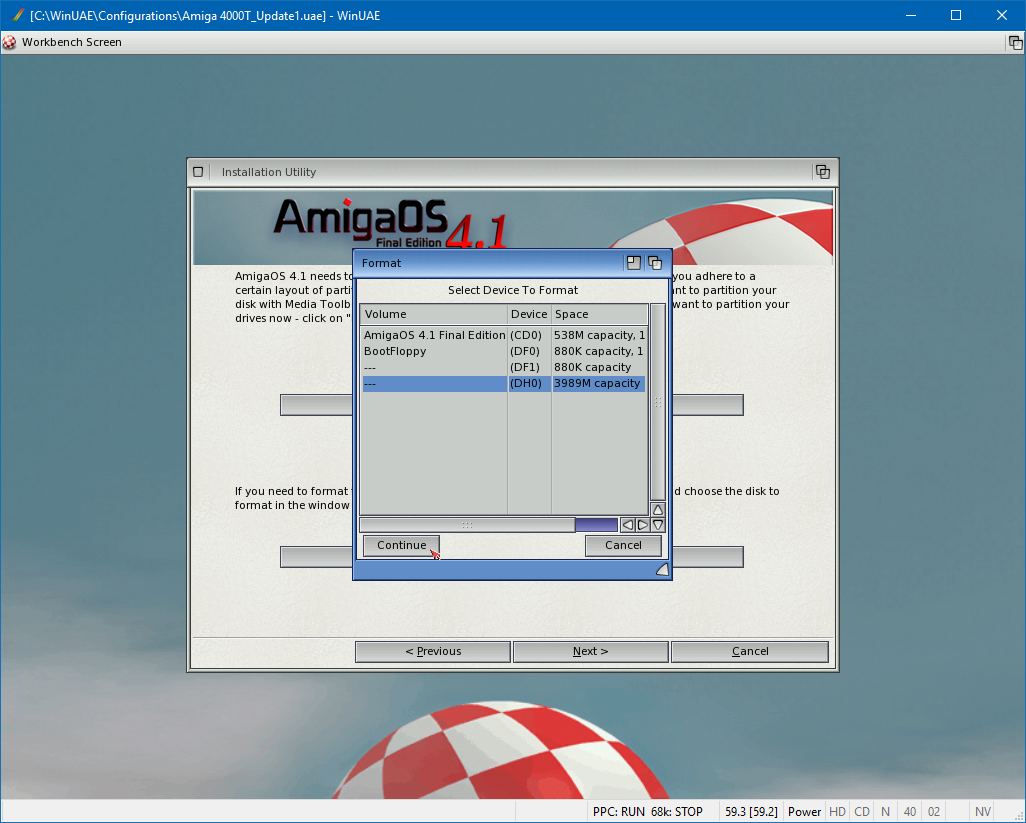
Task: Select the DH0 3989M capacity device row
Action: (x=503, y=384)
